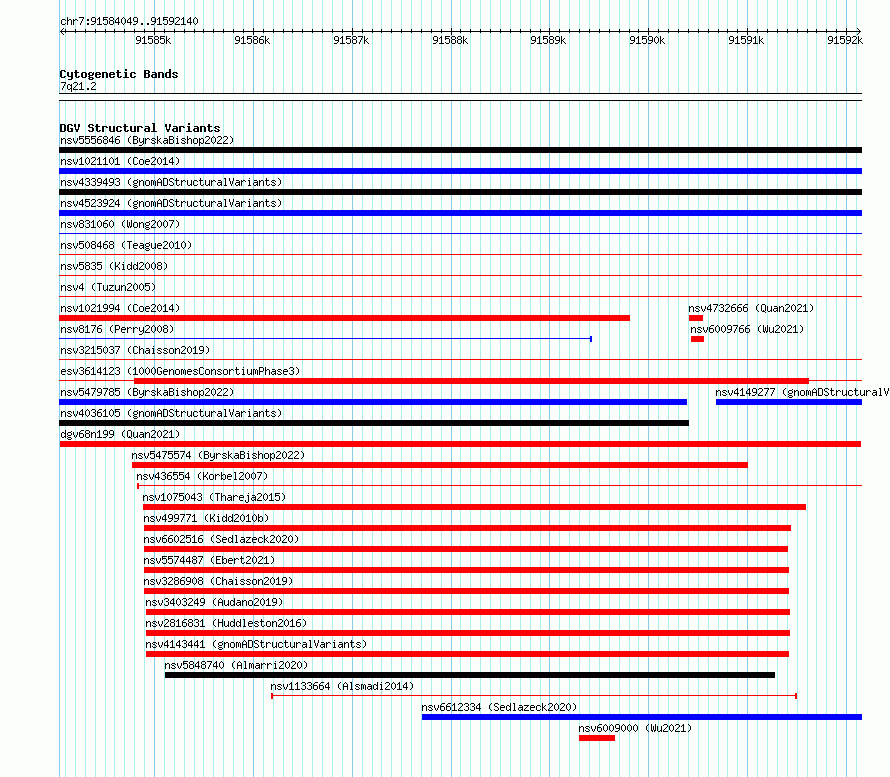Click the nsv4149277 gnomAD variant label
Viewport: 890px width, 777px height.
(802, 392)
